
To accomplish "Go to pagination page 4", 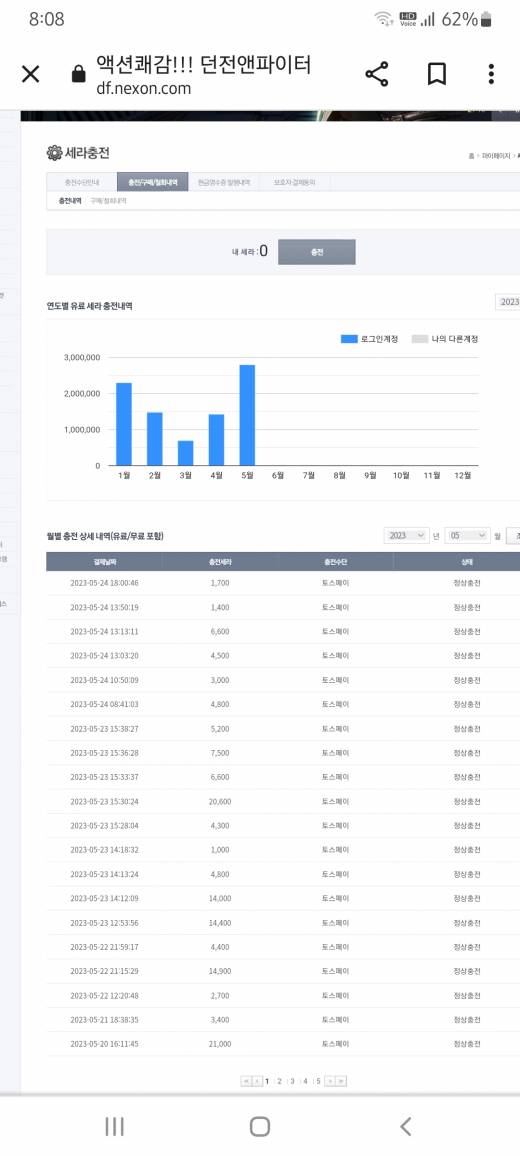I will click(305, 1081).
